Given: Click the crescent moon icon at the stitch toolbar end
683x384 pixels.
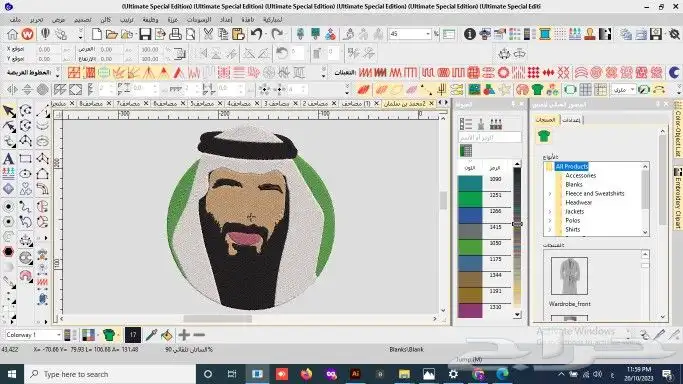Looking at the screenshot, I should [x=674, y=72].
